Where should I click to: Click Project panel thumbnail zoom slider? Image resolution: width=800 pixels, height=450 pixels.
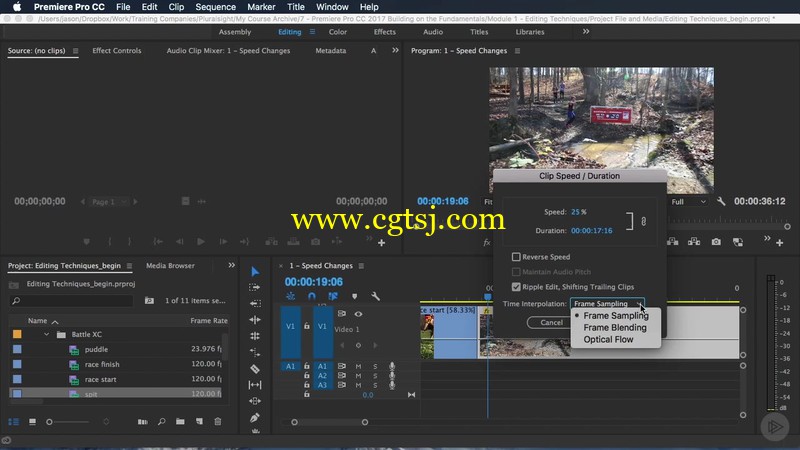pyautogui.click(x=69, y=422)
